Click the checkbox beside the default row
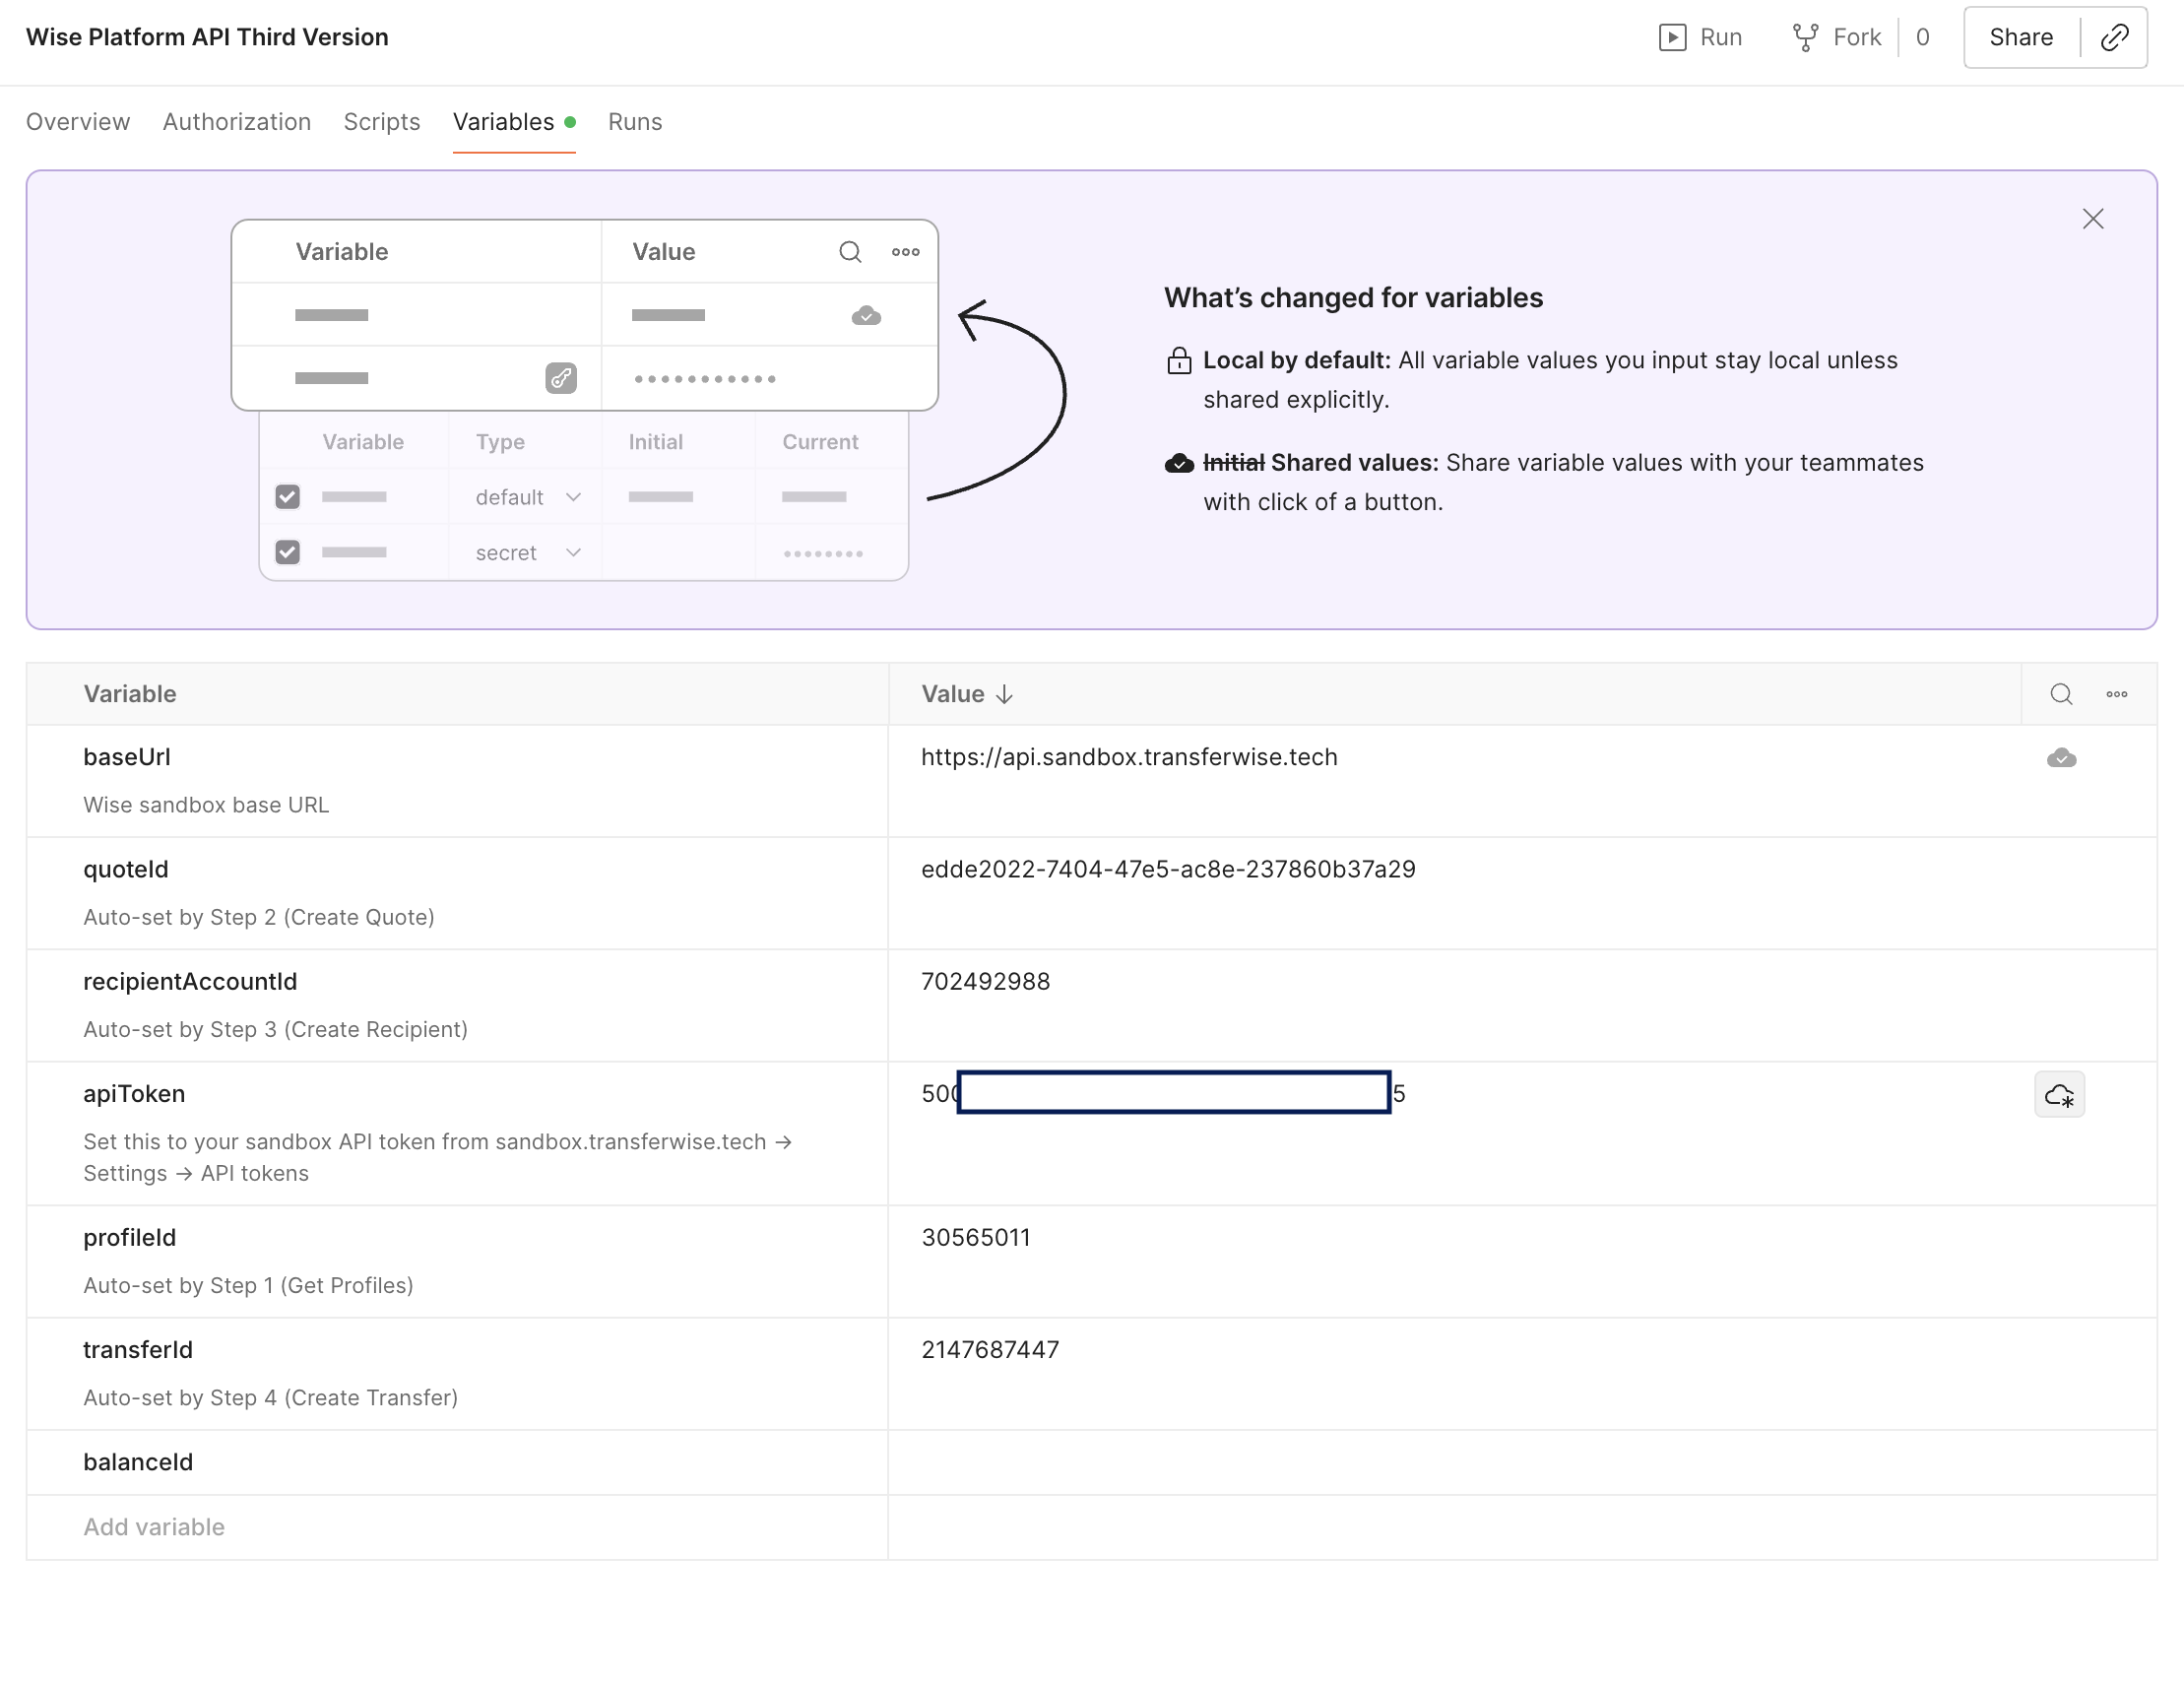 click(x=288, y=497)
